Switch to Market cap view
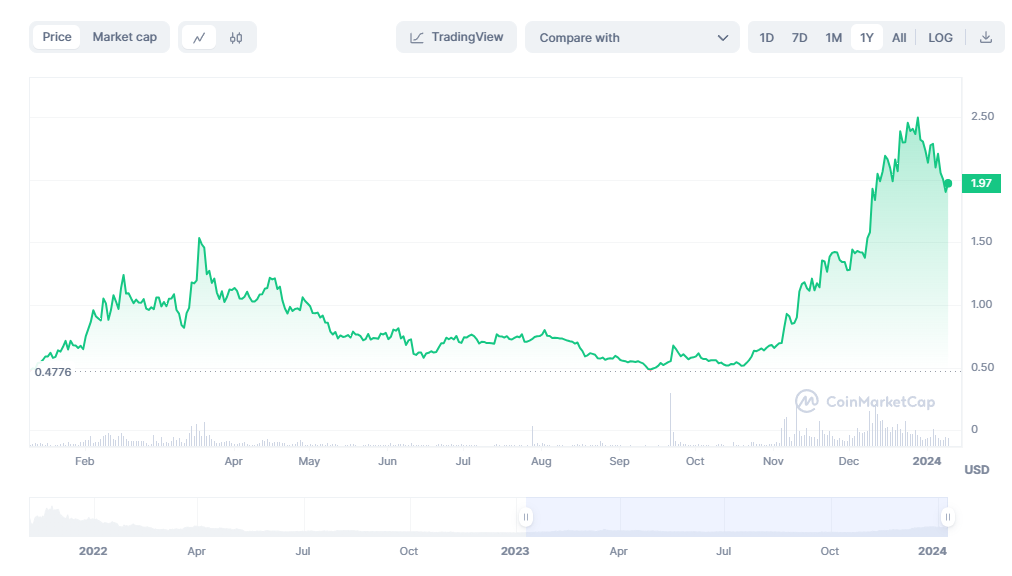The height and width of the screenshot is (576, 1012). tap(125, 37)
